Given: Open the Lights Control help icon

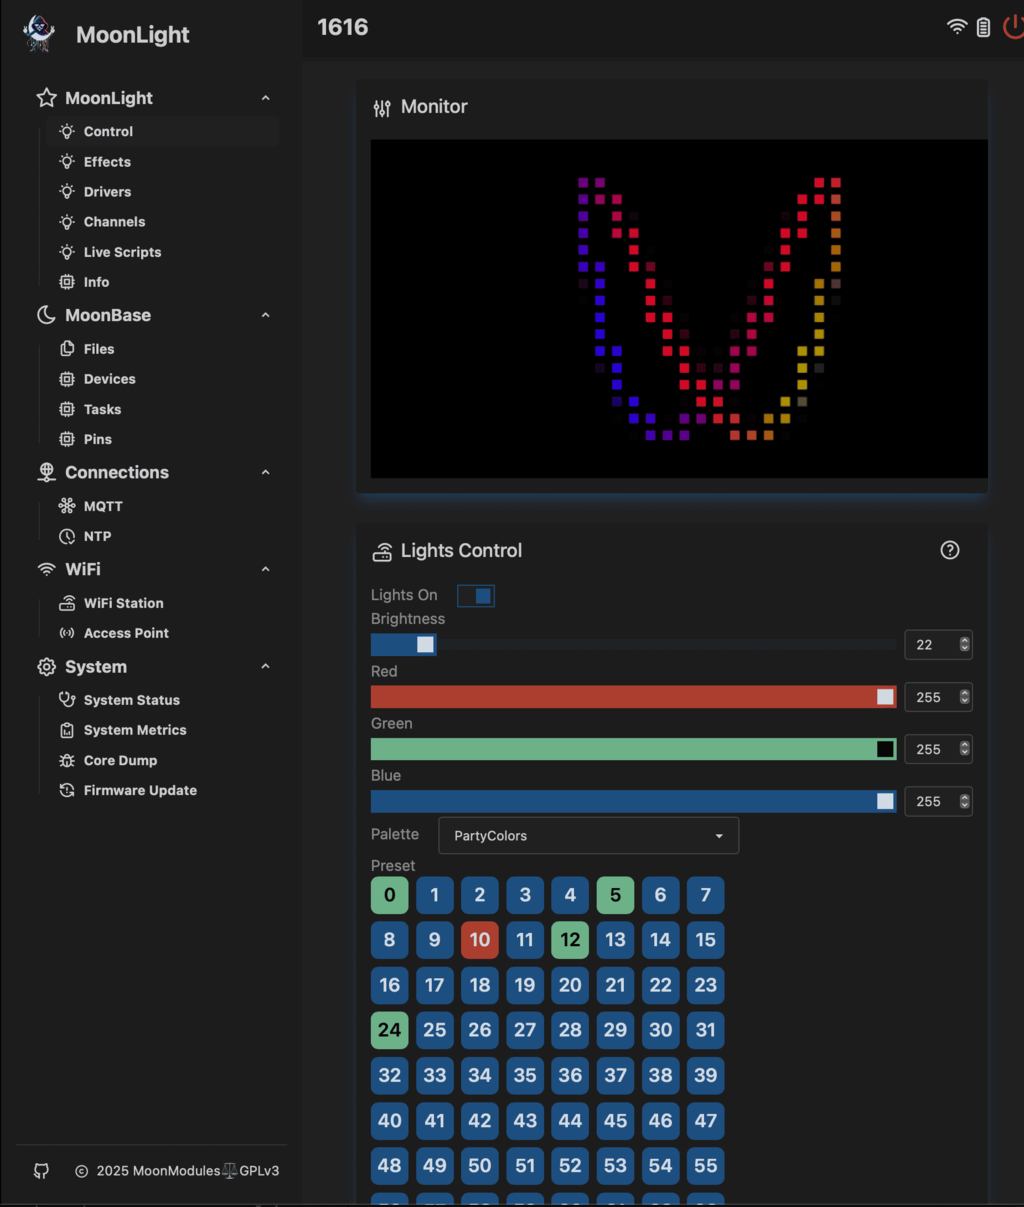Looking at the screenshot, I should coord(950,550).
